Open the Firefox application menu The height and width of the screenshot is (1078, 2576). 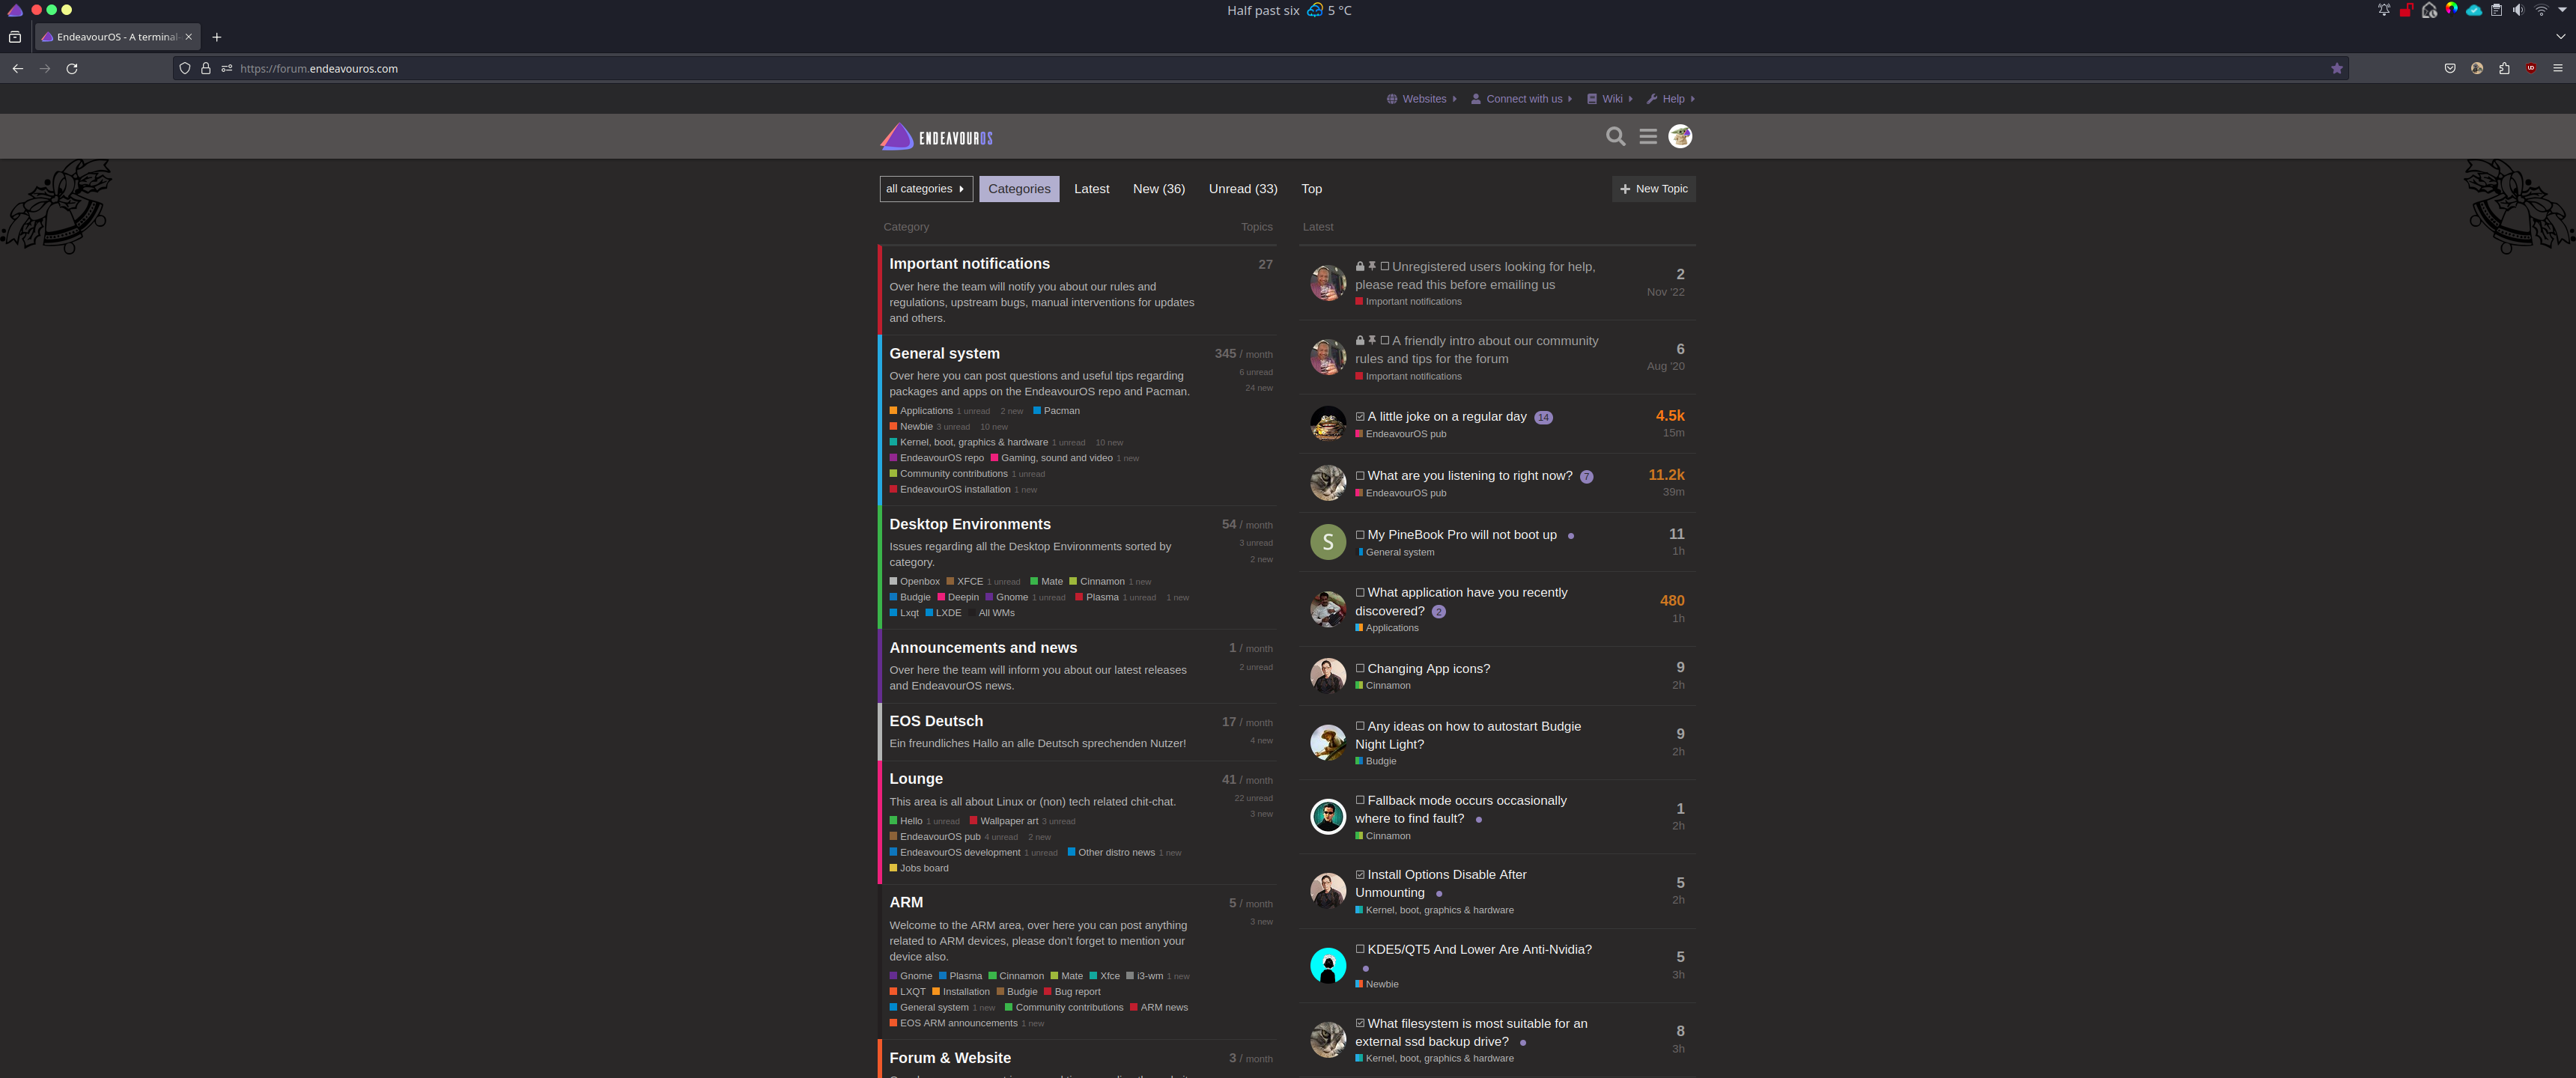point(2558,68)
